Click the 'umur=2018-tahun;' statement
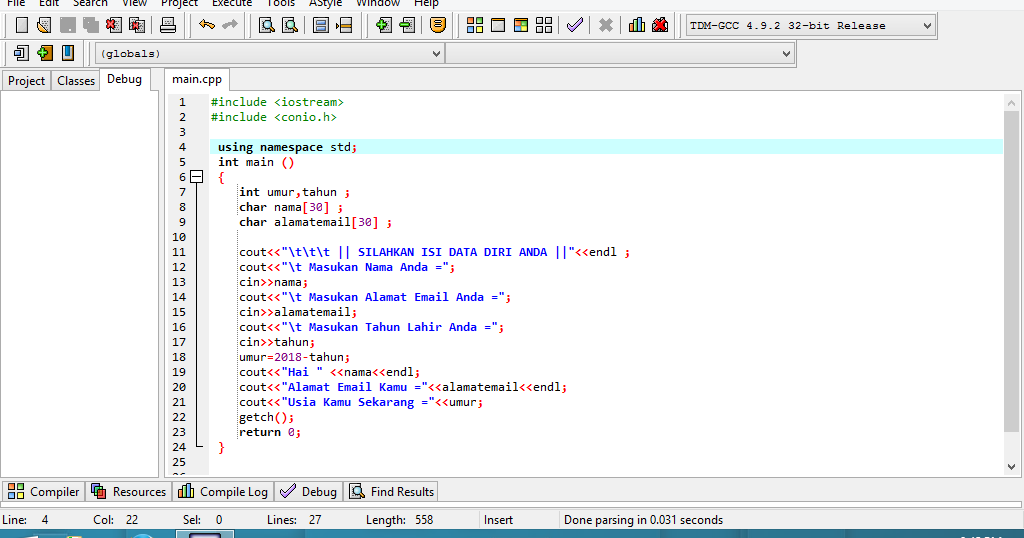The width and height of the screenshot is (1024, 538). pyautogui.click(x=295, y=357)
